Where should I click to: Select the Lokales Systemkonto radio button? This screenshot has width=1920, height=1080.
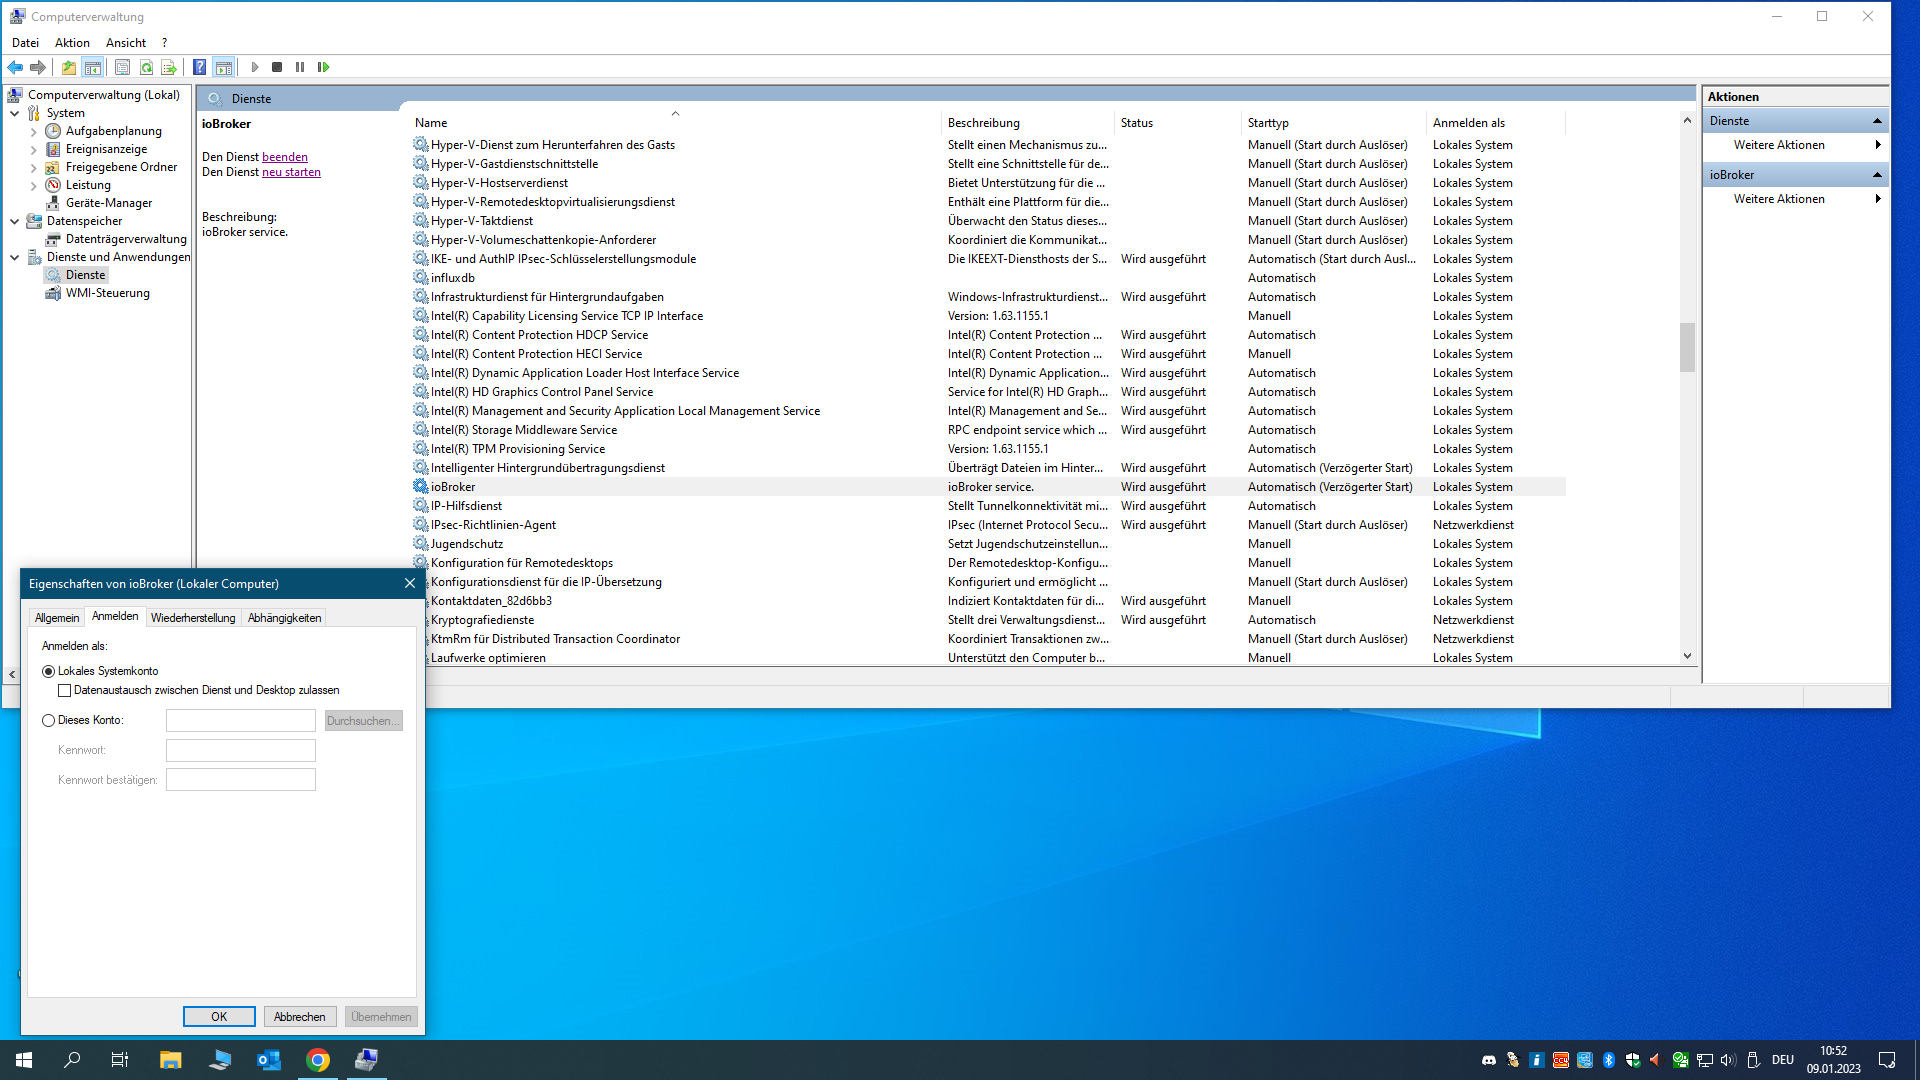point(48,671)
